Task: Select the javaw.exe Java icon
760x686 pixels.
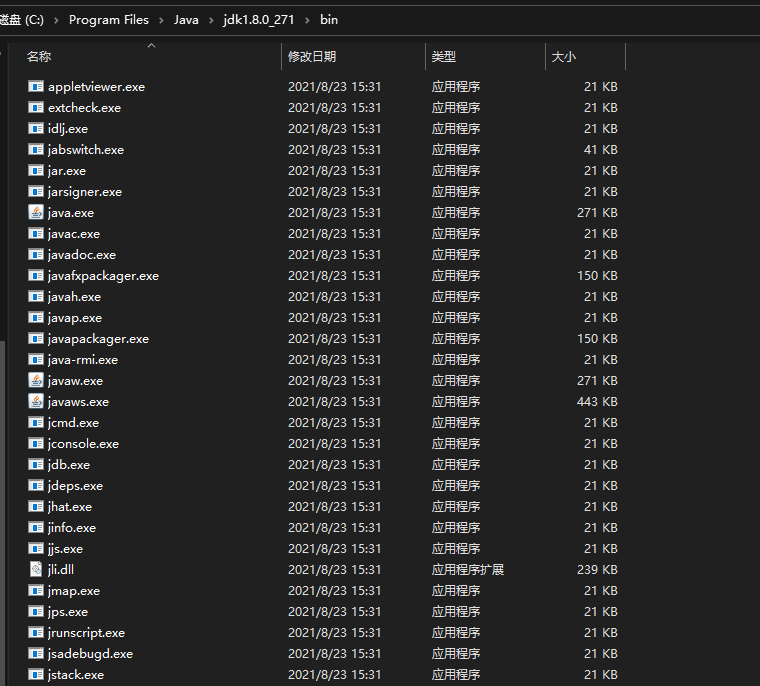Action: click(x=36, y=380)
